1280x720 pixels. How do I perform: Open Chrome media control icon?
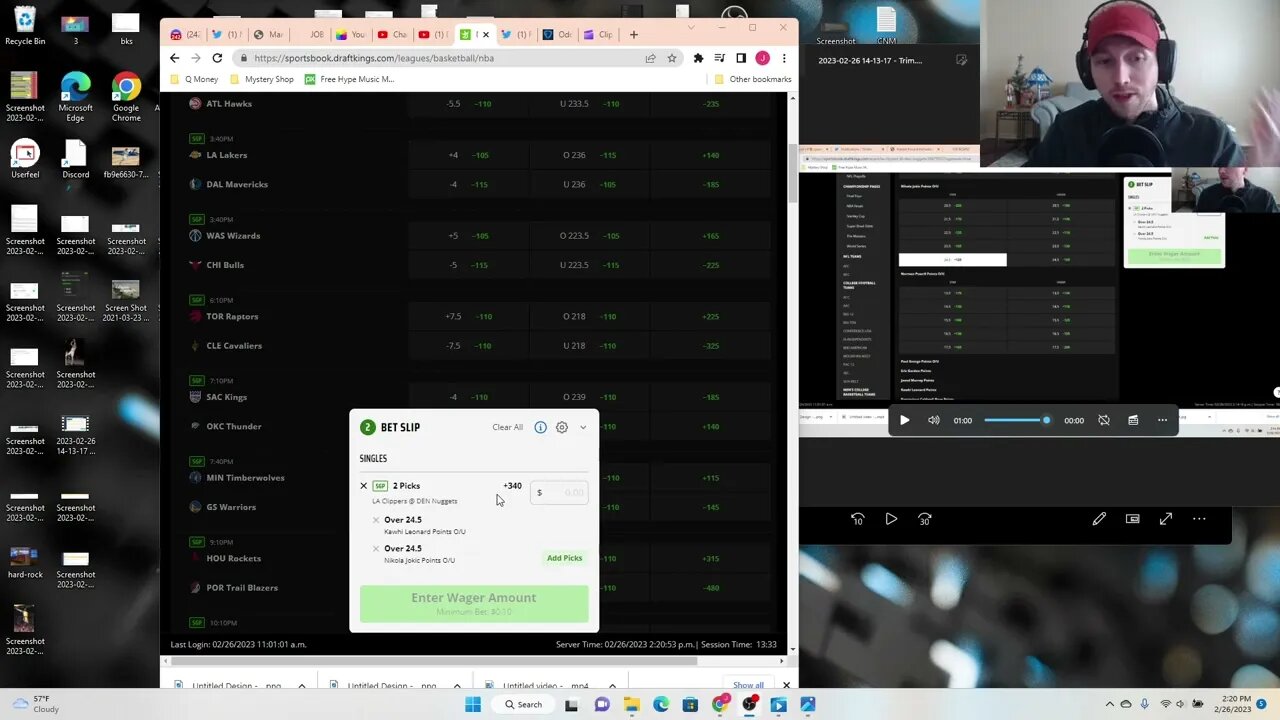719,58
